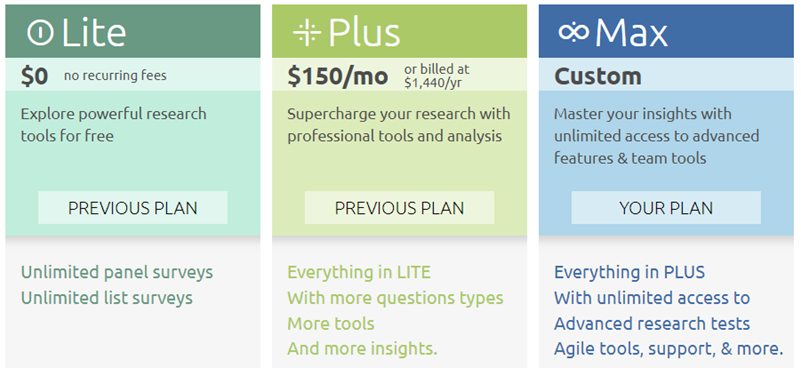Click the $150/mo price label

click(338, 76)
